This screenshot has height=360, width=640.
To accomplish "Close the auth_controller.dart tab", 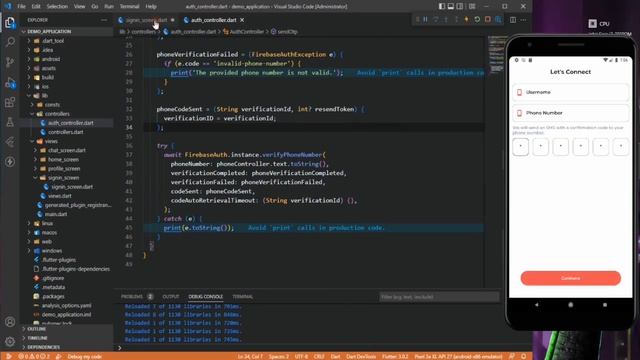I will pos(242,20).
